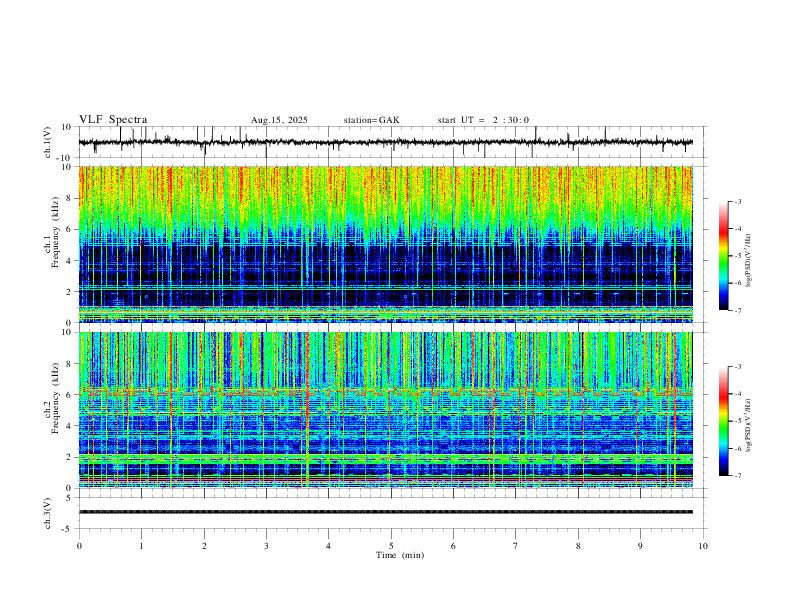Click the lower colorbar beside ch.2 spectrogram
Viewport: 792px width, 612px height.
point(723,421)
